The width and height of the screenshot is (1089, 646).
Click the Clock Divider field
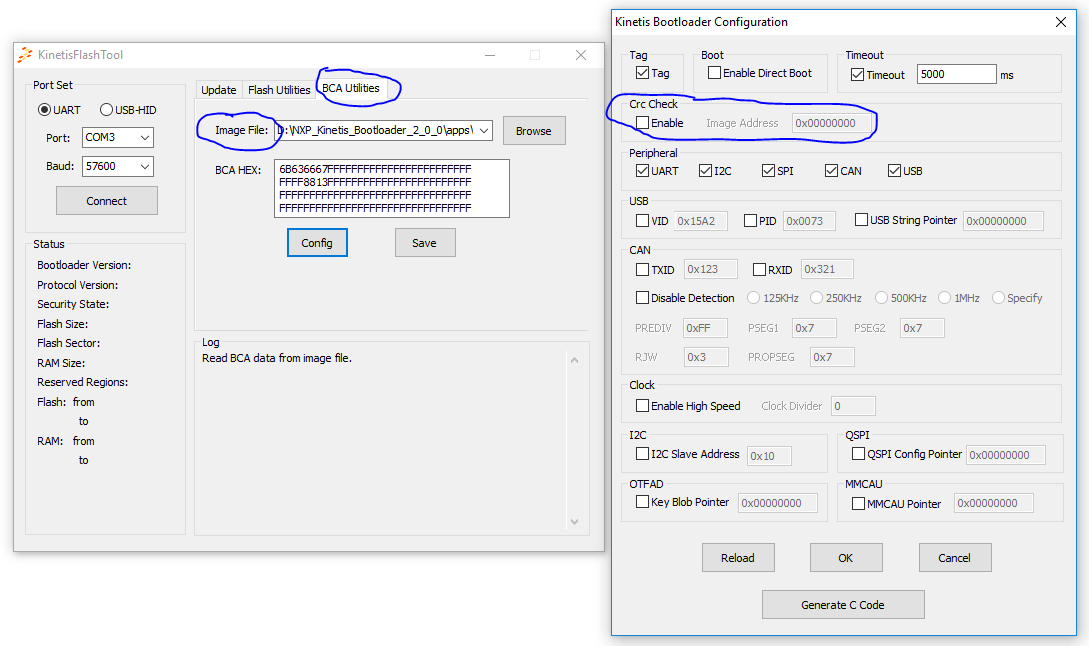[853, 406]
